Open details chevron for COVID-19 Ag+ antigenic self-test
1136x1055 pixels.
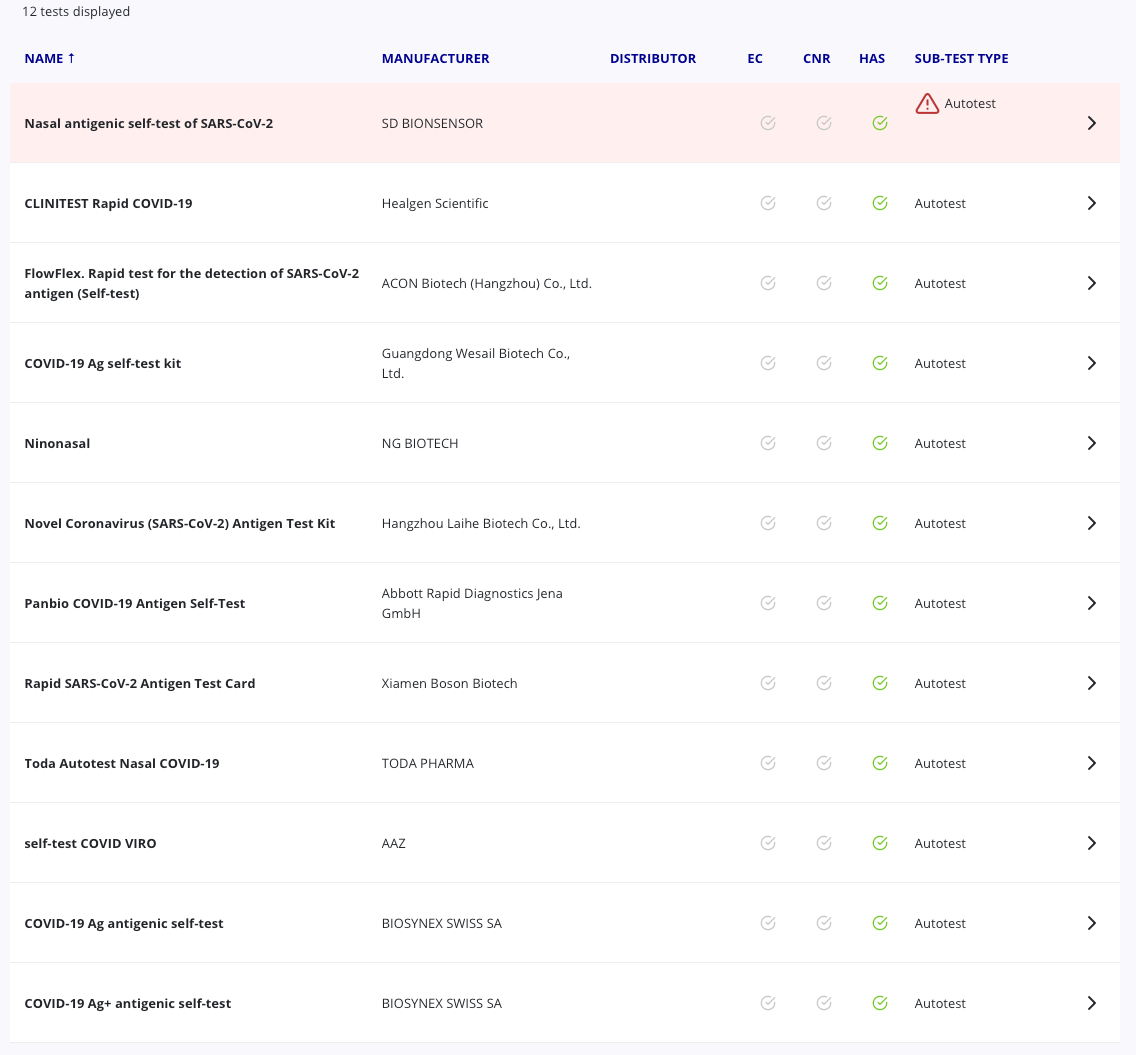pyautogui.click(x=1092, y=1003)
